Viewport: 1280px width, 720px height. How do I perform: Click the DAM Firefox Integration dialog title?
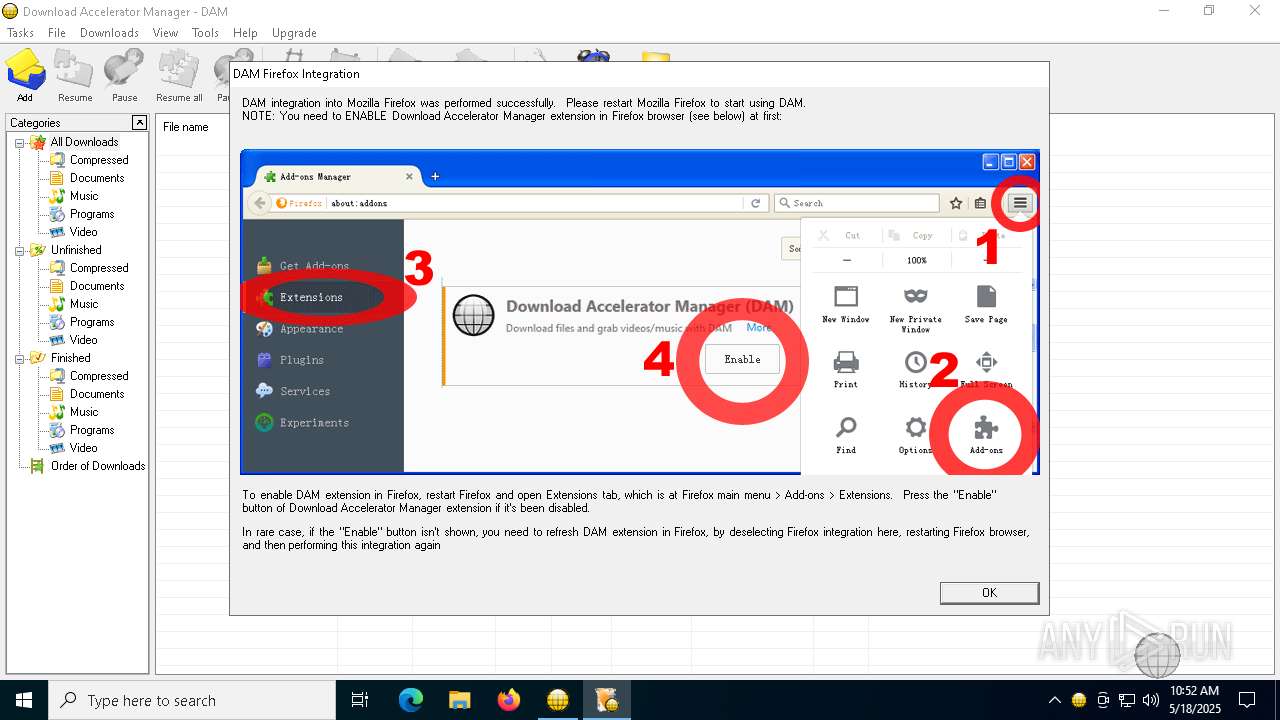(x=296, y=74)
